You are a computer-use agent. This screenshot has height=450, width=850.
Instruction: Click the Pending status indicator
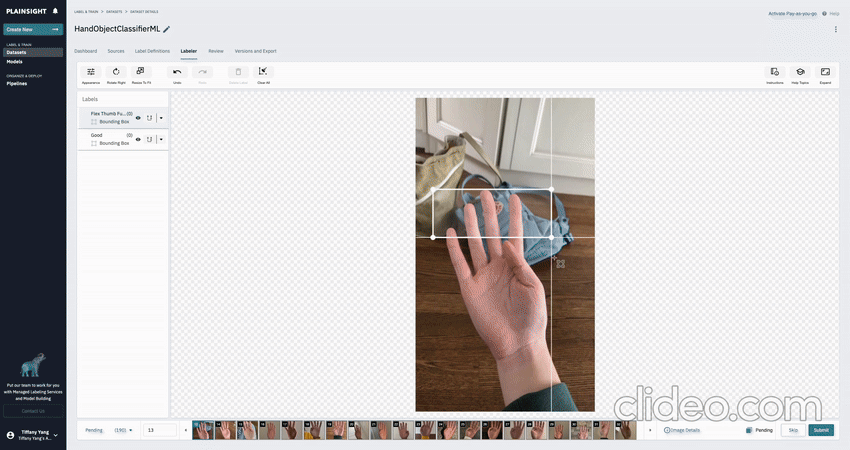point(759,430)
